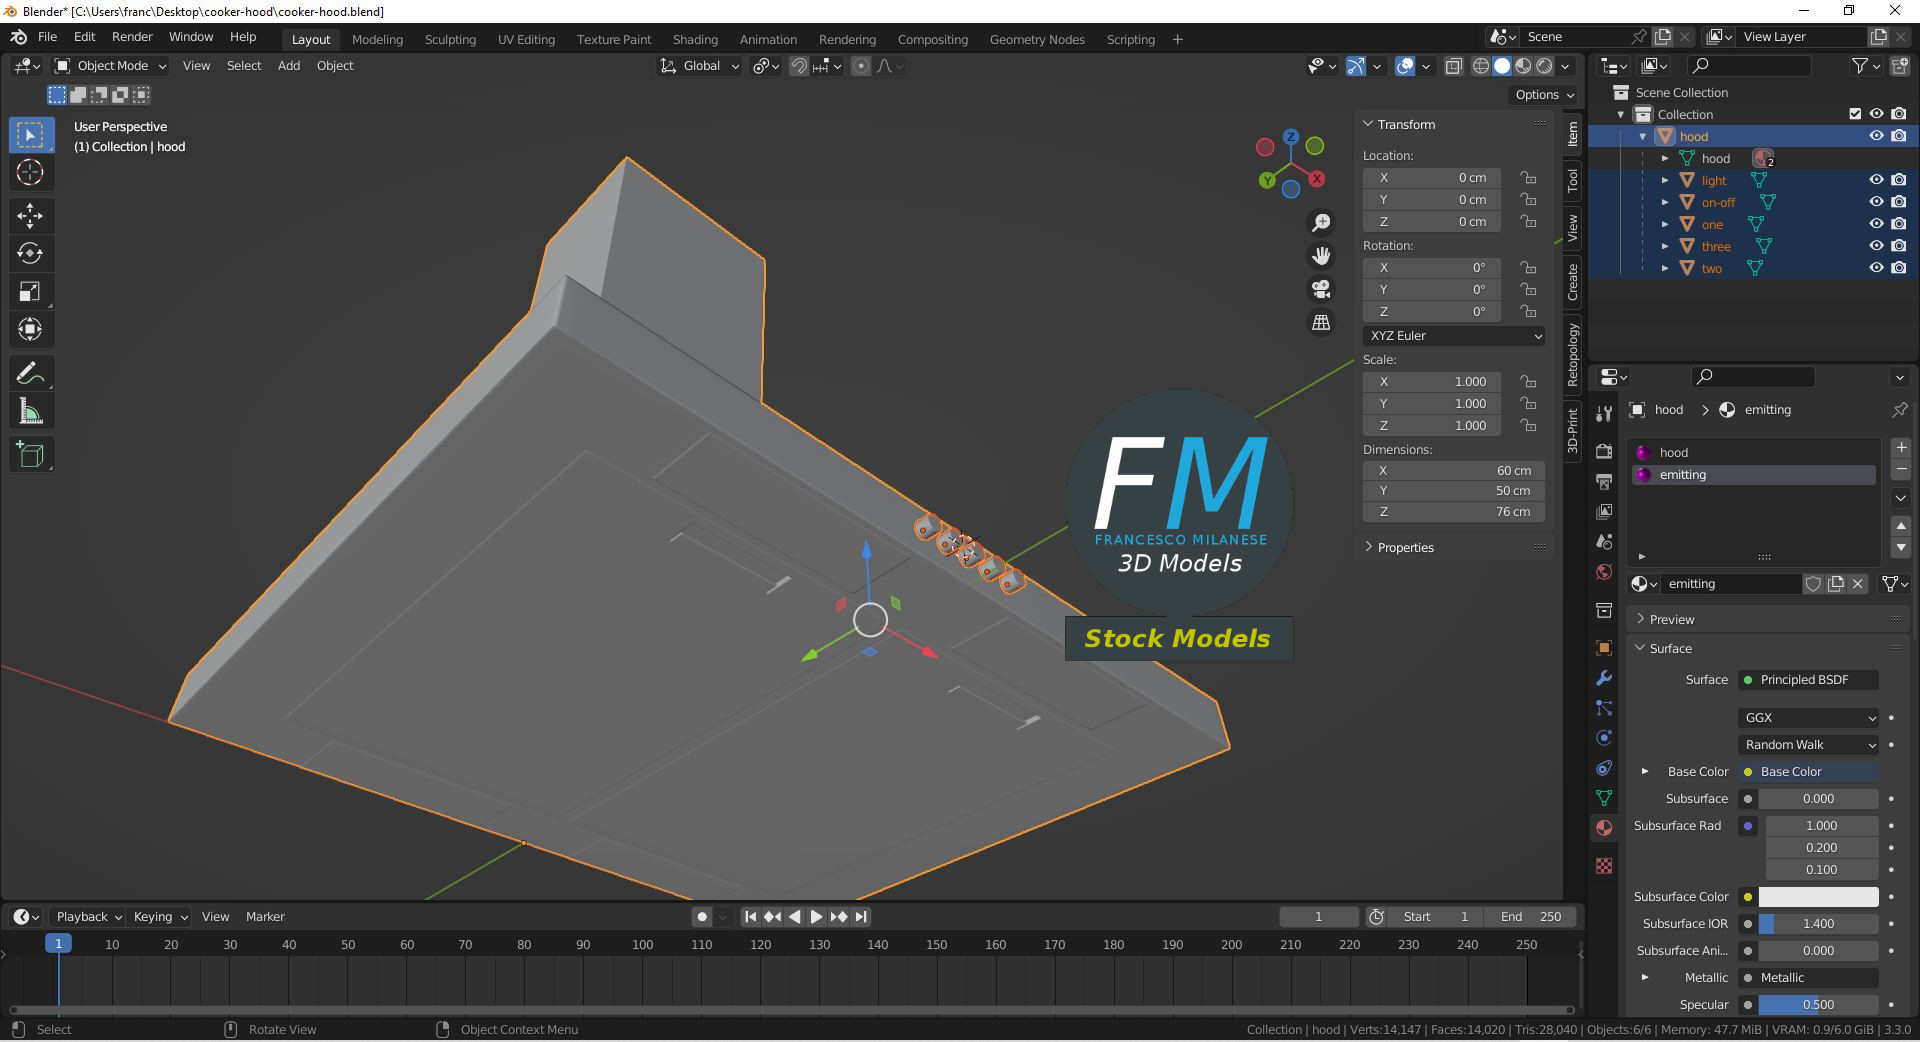Click the pan view hand icon
This screenshot has width=1920, height=1042.
[x=1321, y=256]
